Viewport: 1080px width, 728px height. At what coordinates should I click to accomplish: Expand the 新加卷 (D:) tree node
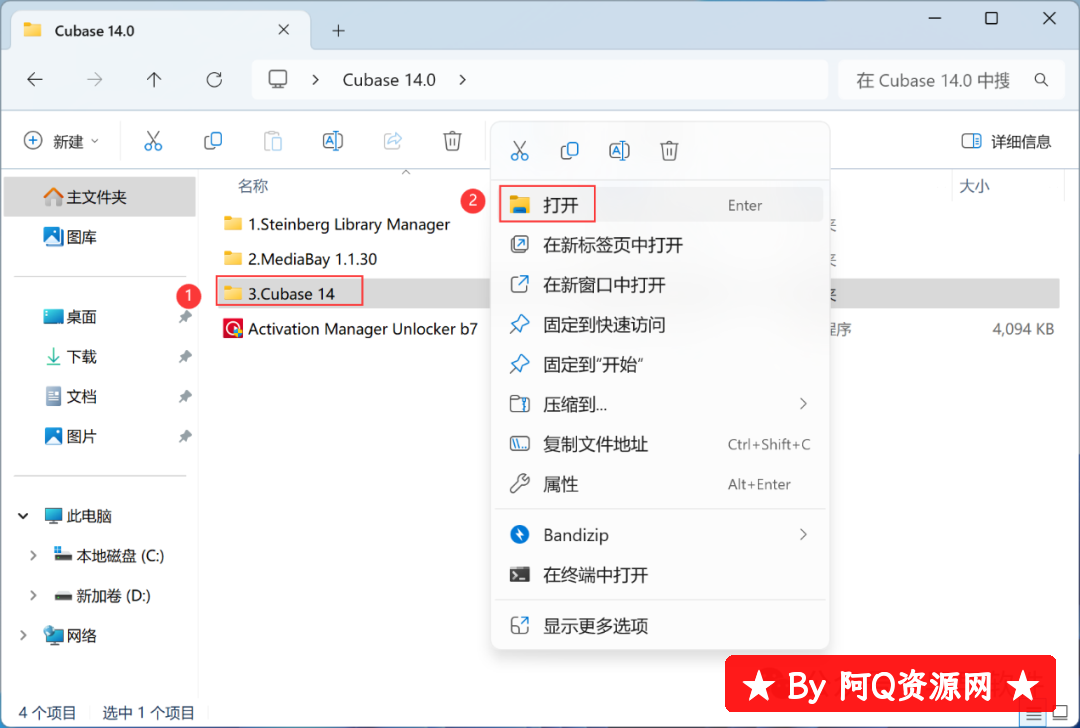point(32,596)
